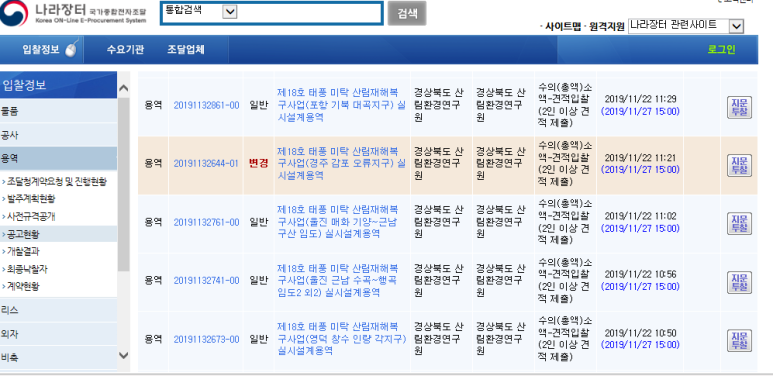Open 사전규격공개 submenu item
Viewport: 773px width, 376px height.
click(x=31, y=216)
